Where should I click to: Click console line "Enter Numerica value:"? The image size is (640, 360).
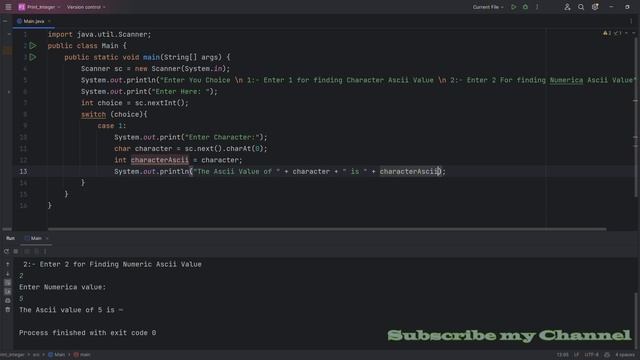(62, 287)
